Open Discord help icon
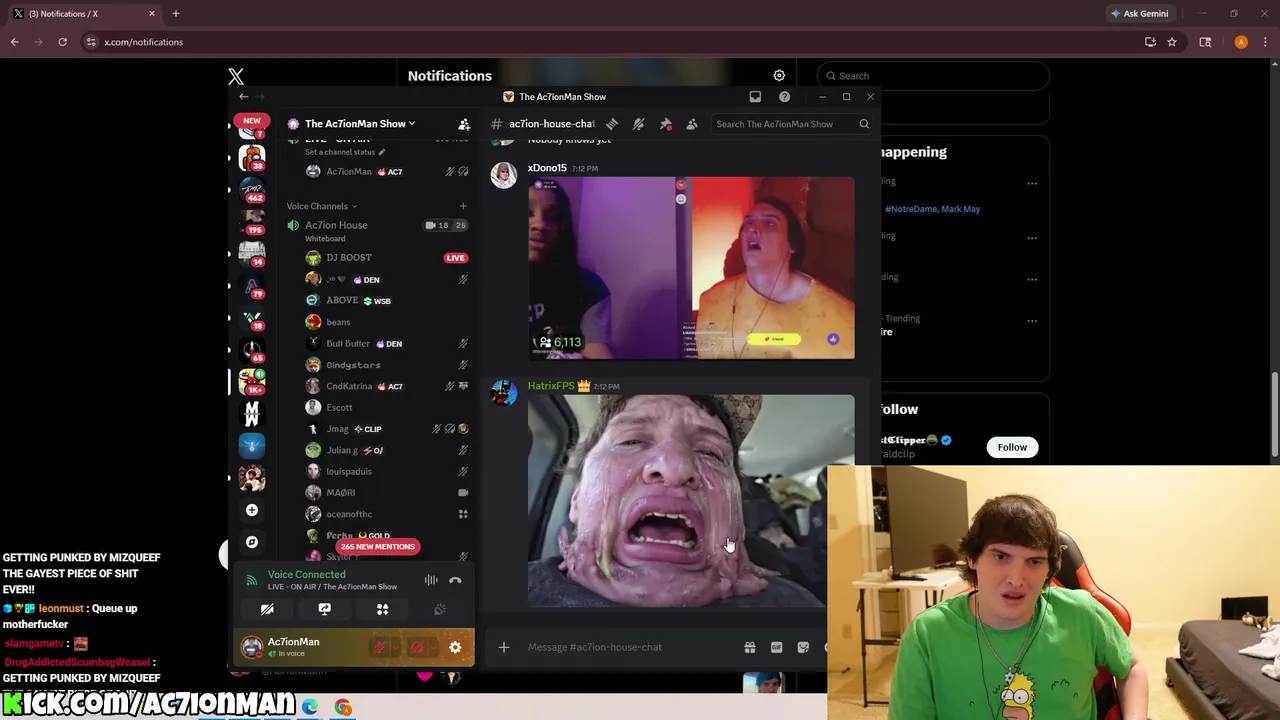 point(784,97)
